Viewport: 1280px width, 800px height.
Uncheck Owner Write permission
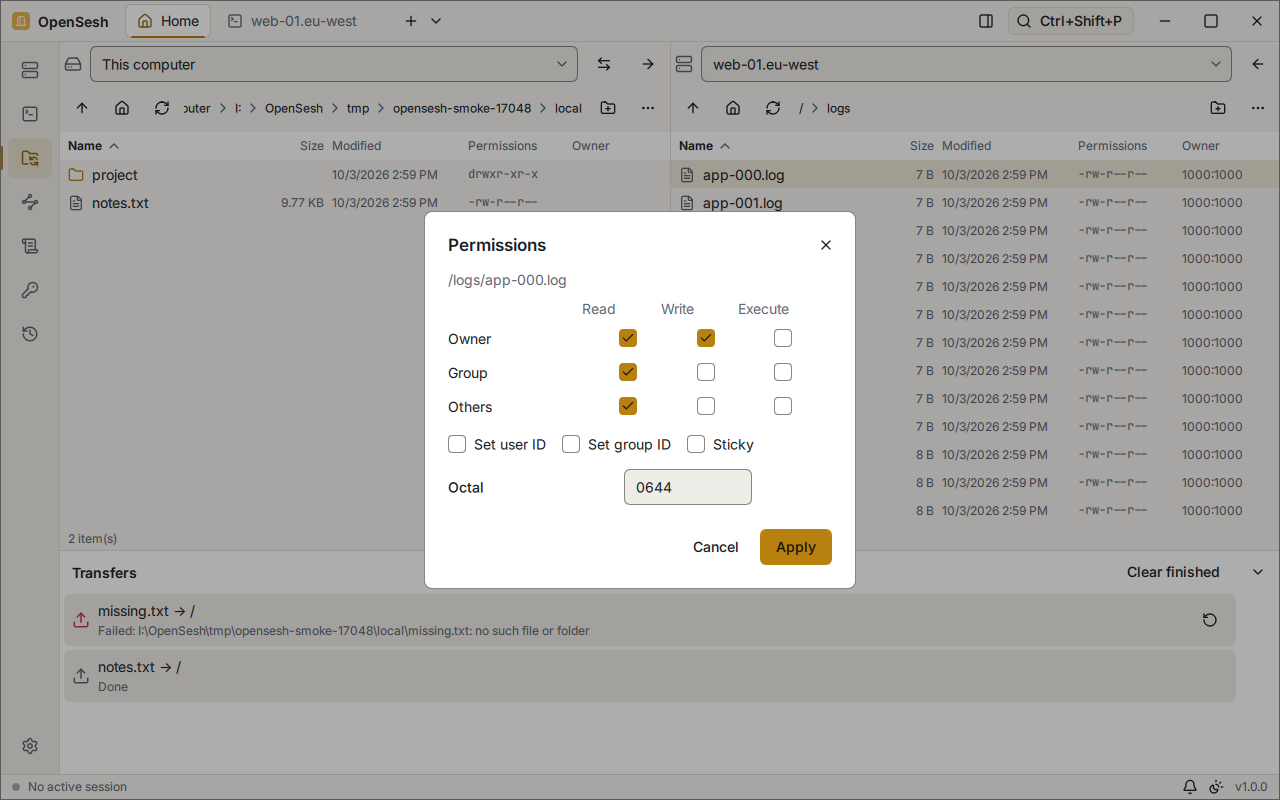(x=706, y=338)
